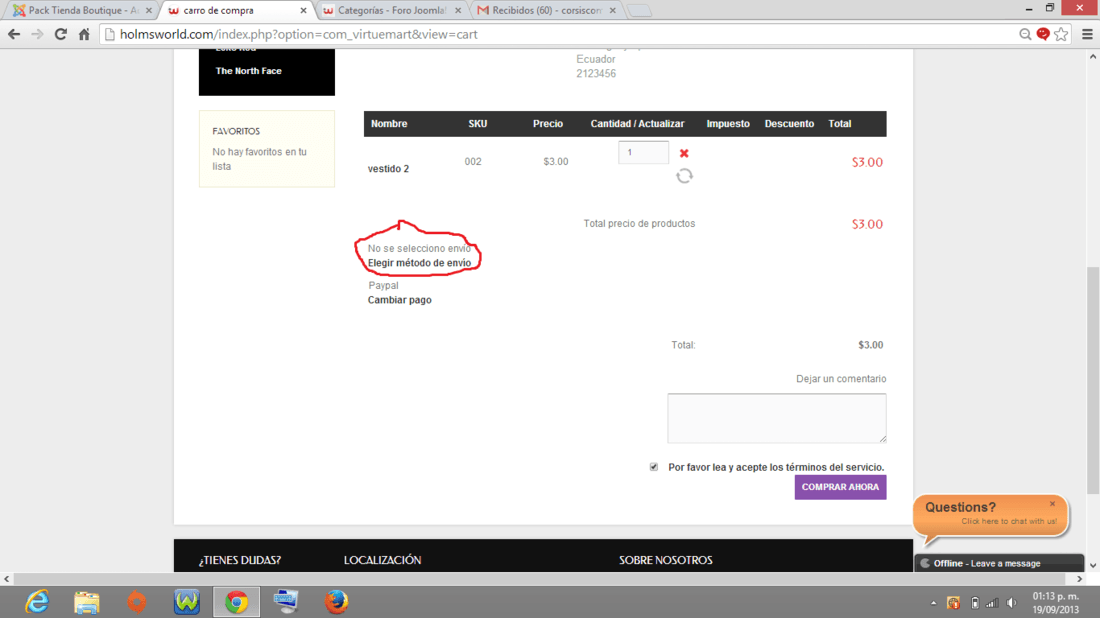Click the network signal icon in tray
Image resolution: width=1100 pixels, height=618 pixels.
pos(992,603)
